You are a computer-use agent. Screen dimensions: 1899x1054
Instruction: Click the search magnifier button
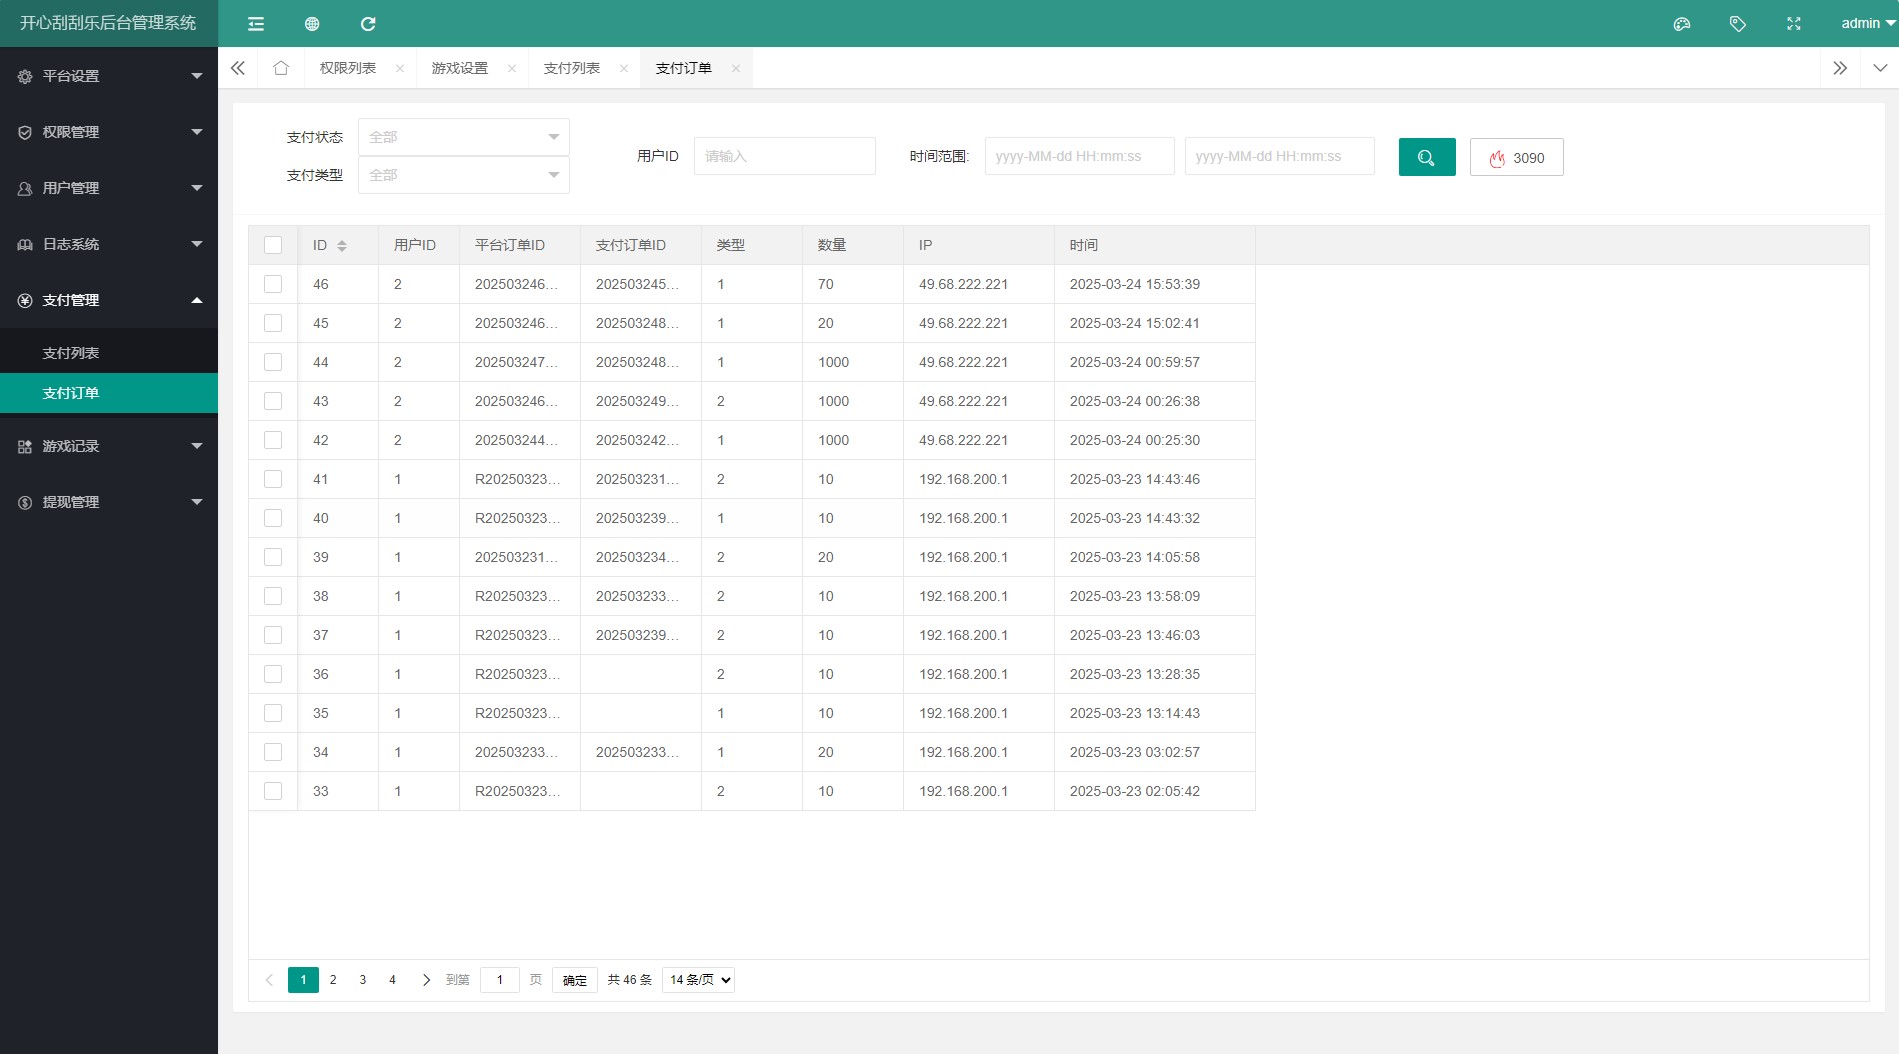[1427, 157]
